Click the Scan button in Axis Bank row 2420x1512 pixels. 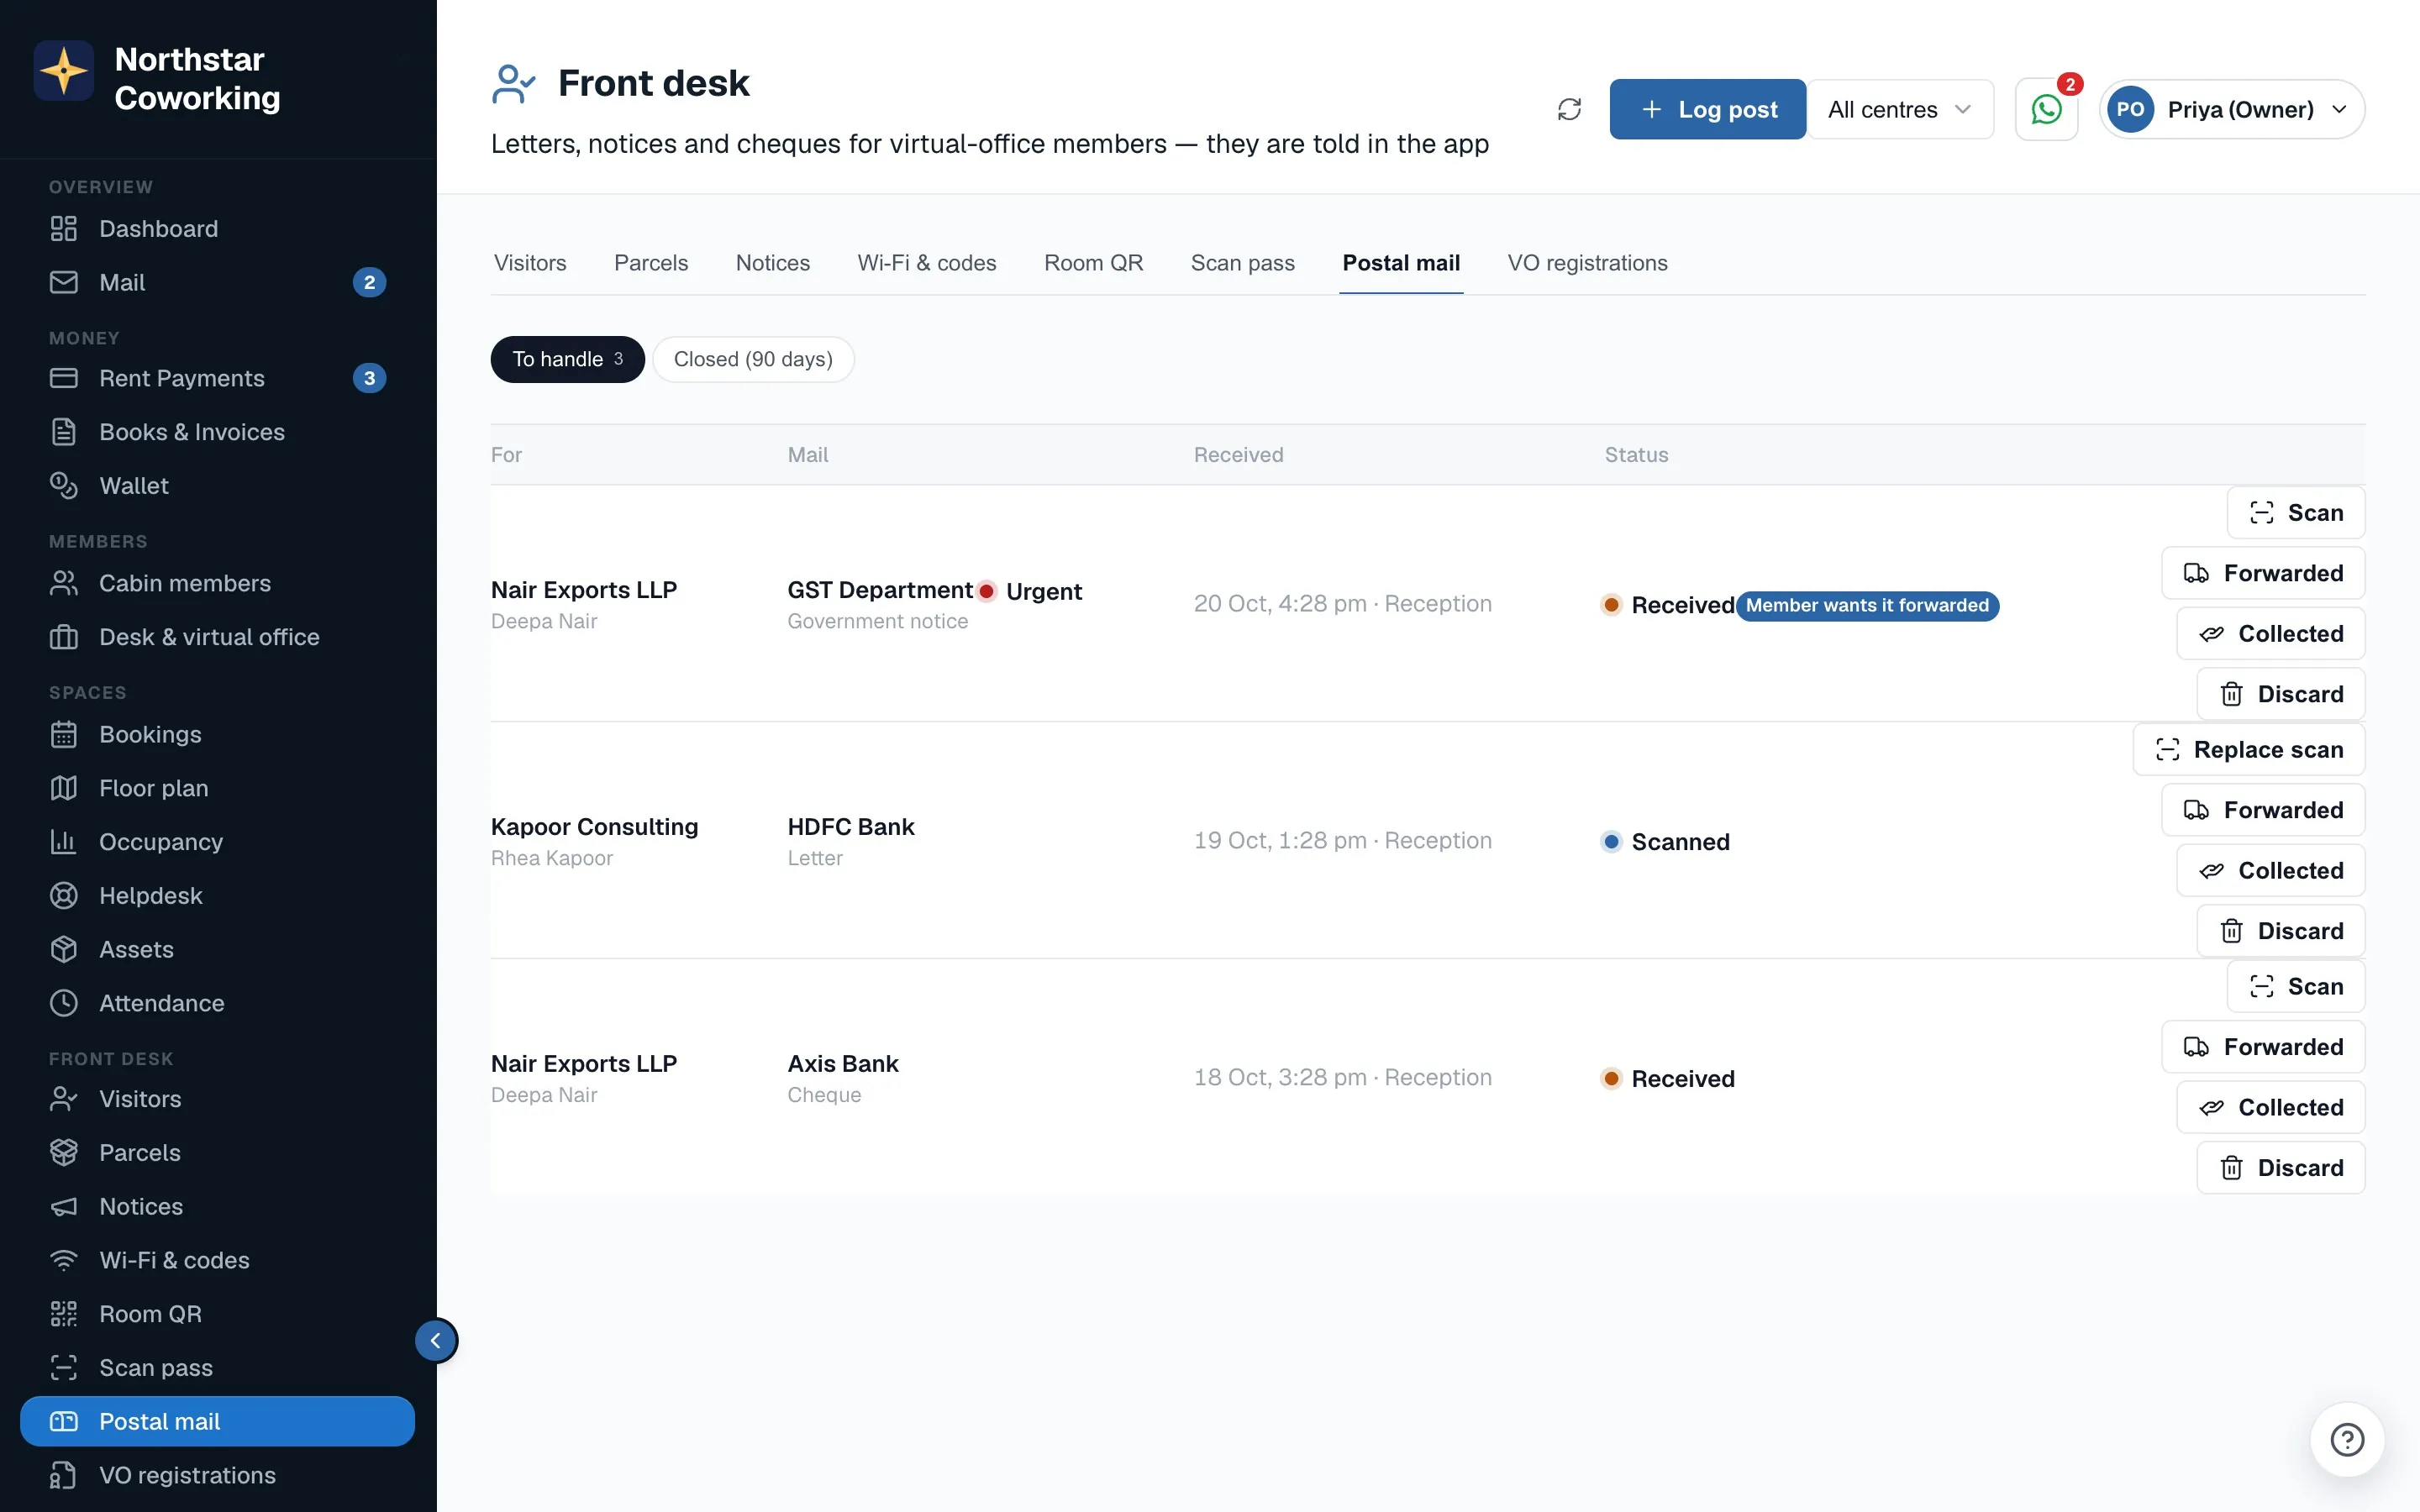2295,987
